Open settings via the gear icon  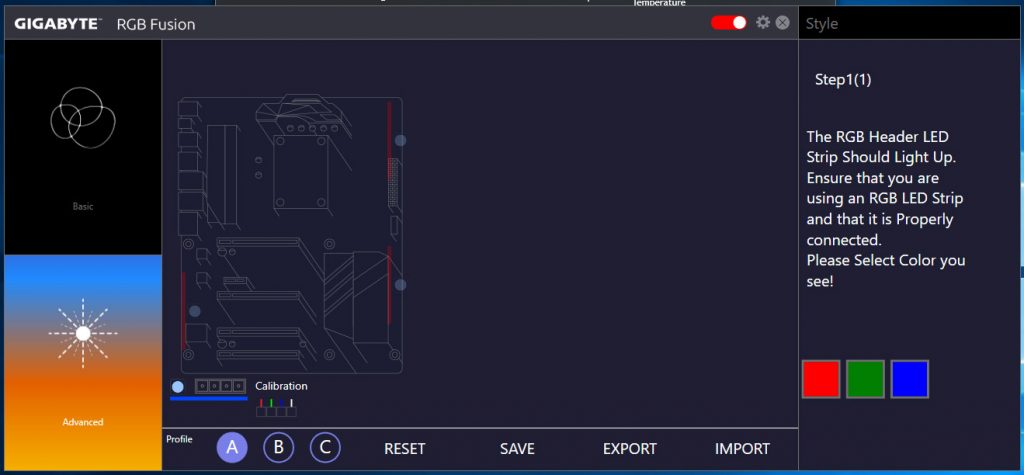pyautogui.click(x=763, y=22)
